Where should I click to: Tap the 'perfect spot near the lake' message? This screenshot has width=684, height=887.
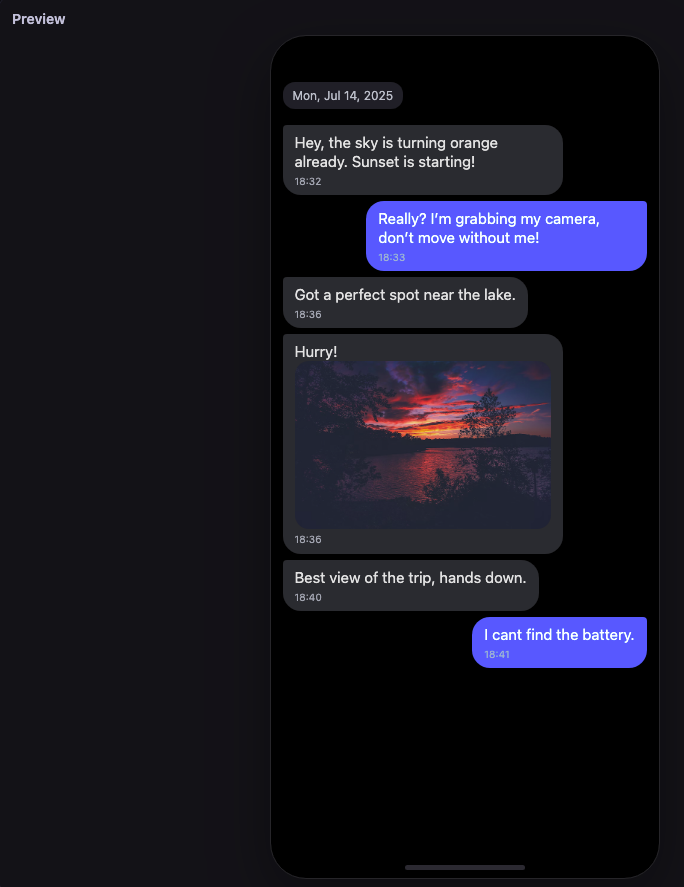405,303
